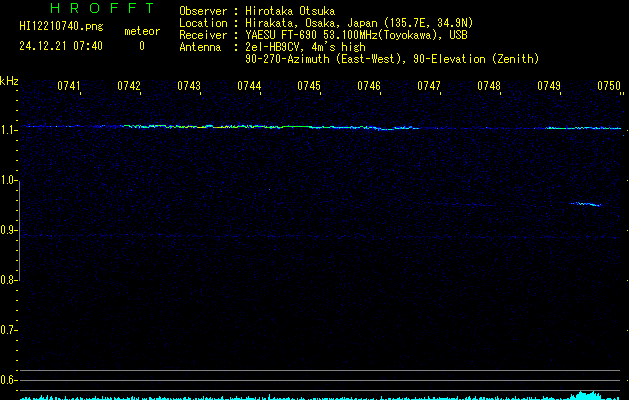629x400 pixels.
Task: Click the 0746 time marker
Action: pos(369,85)
